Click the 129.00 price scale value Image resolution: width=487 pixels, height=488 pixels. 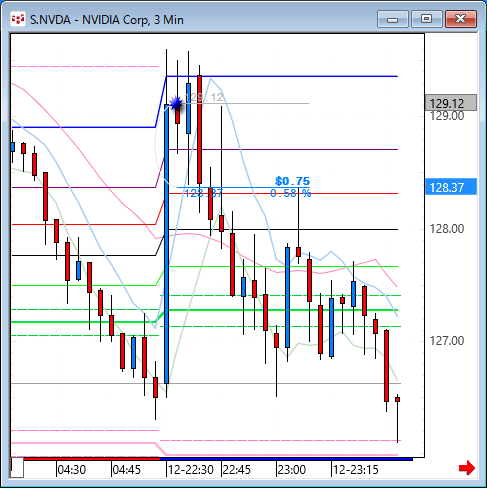(x=447, y=116)
